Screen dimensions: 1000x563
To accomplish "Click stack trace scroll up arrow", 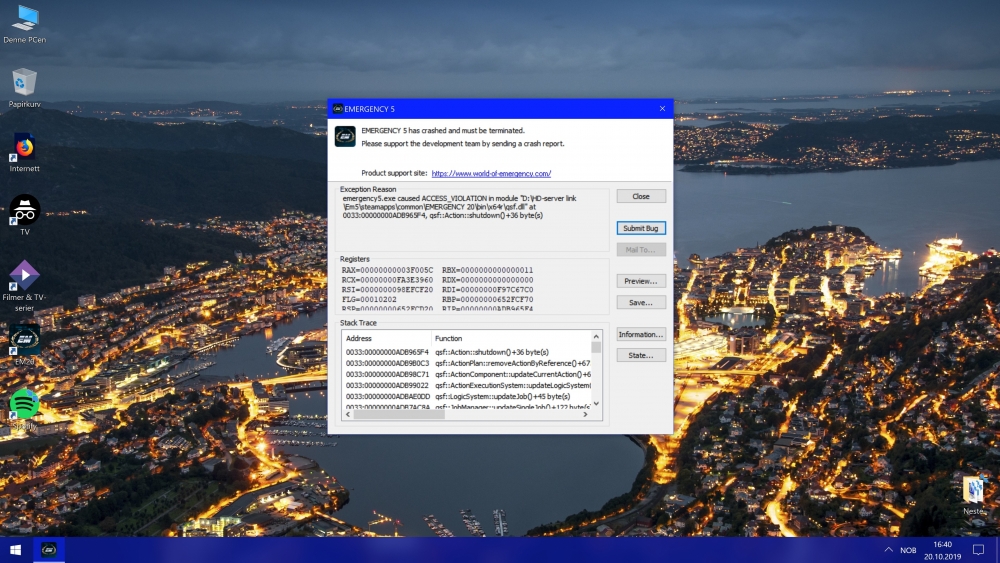I will click(596, 336).
